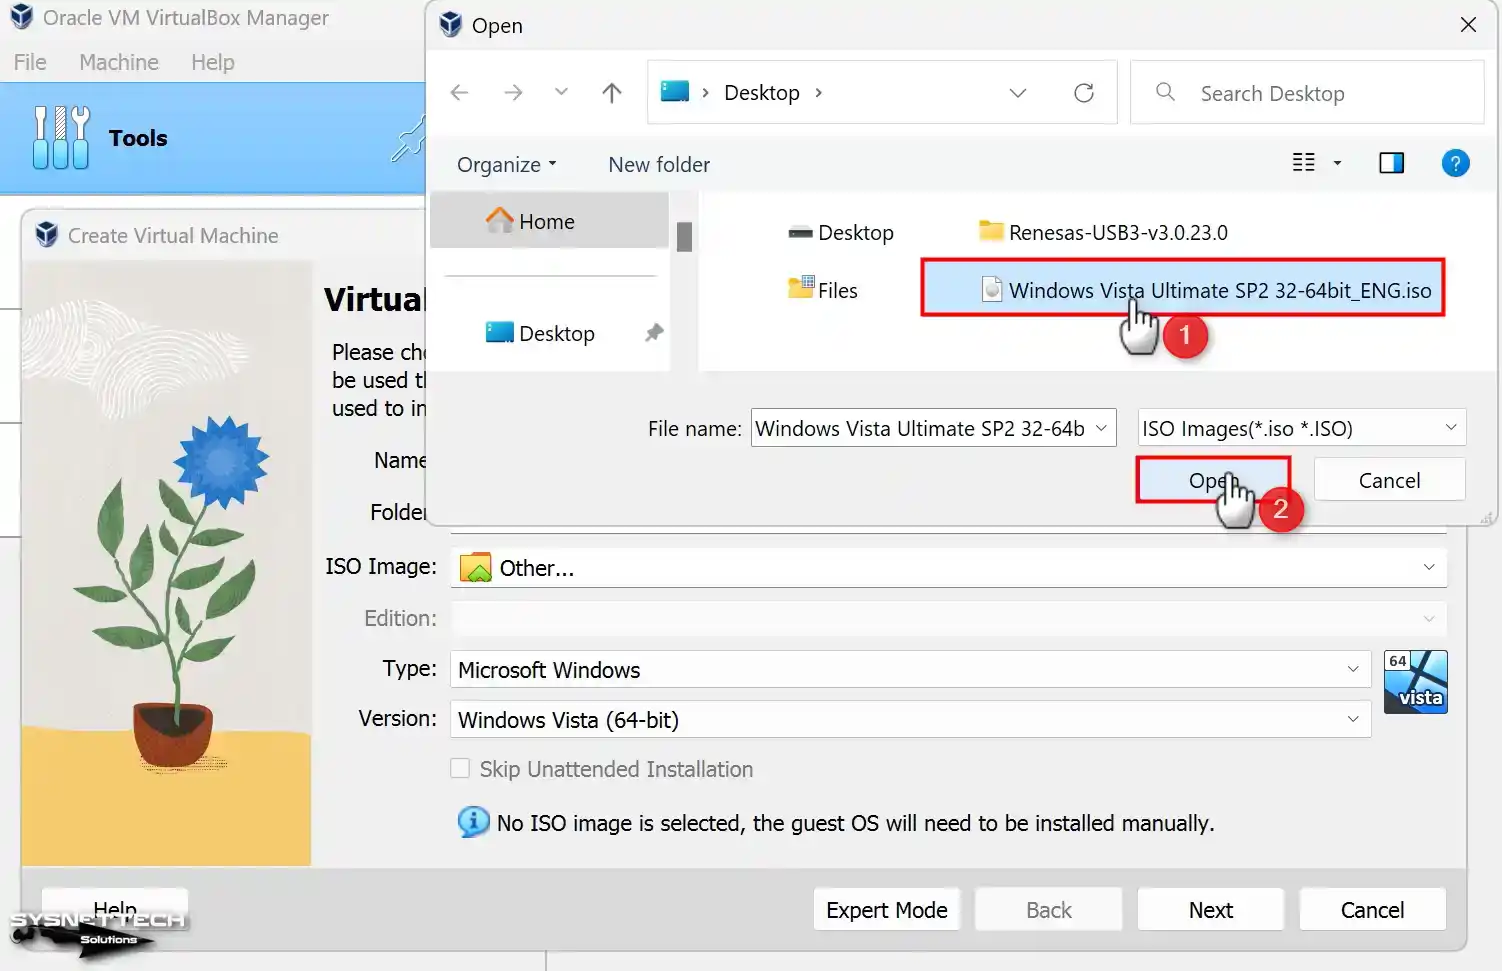
Task: Go up one folder level arrow
Action: [612, 93]
